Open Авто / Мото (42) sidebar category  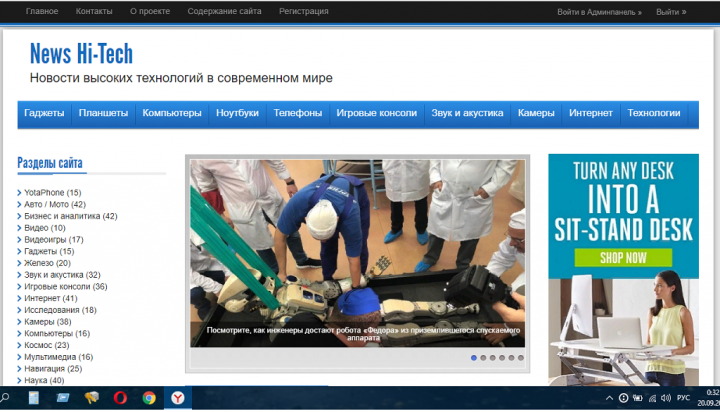55,204
